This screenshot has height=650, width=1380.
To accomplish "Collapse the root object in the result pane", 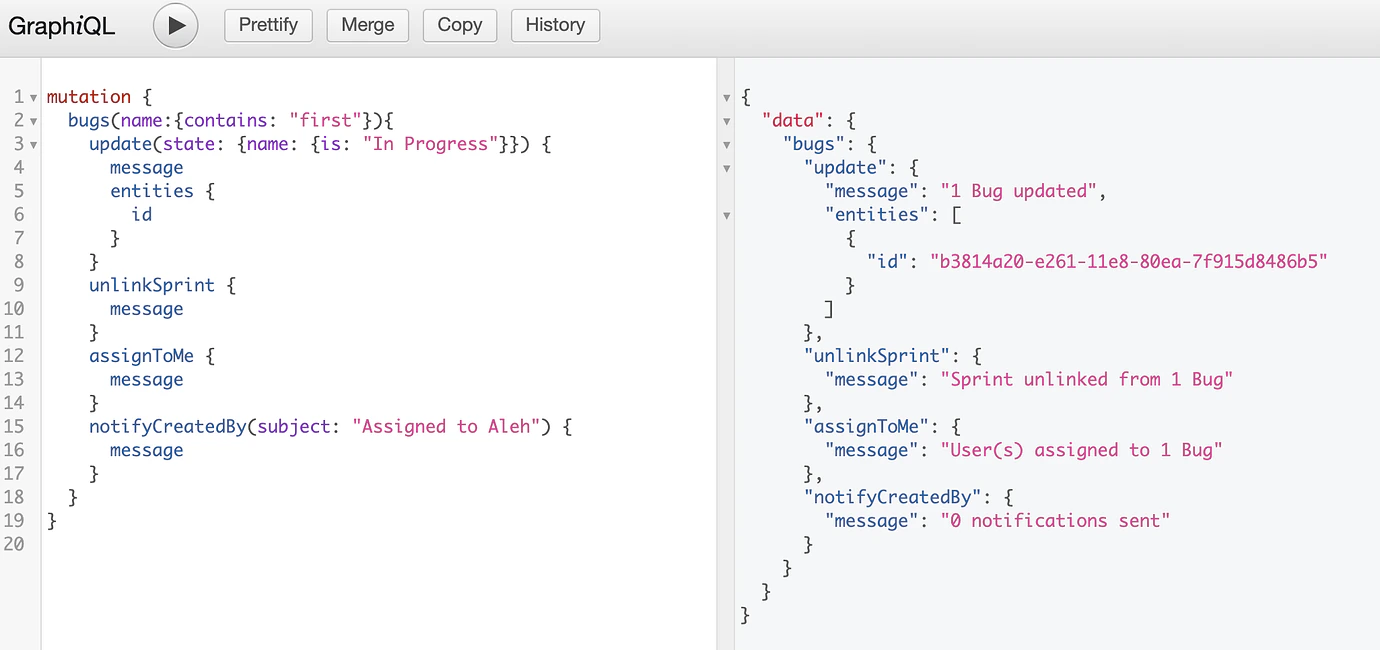I will click(x=727, y=98).
